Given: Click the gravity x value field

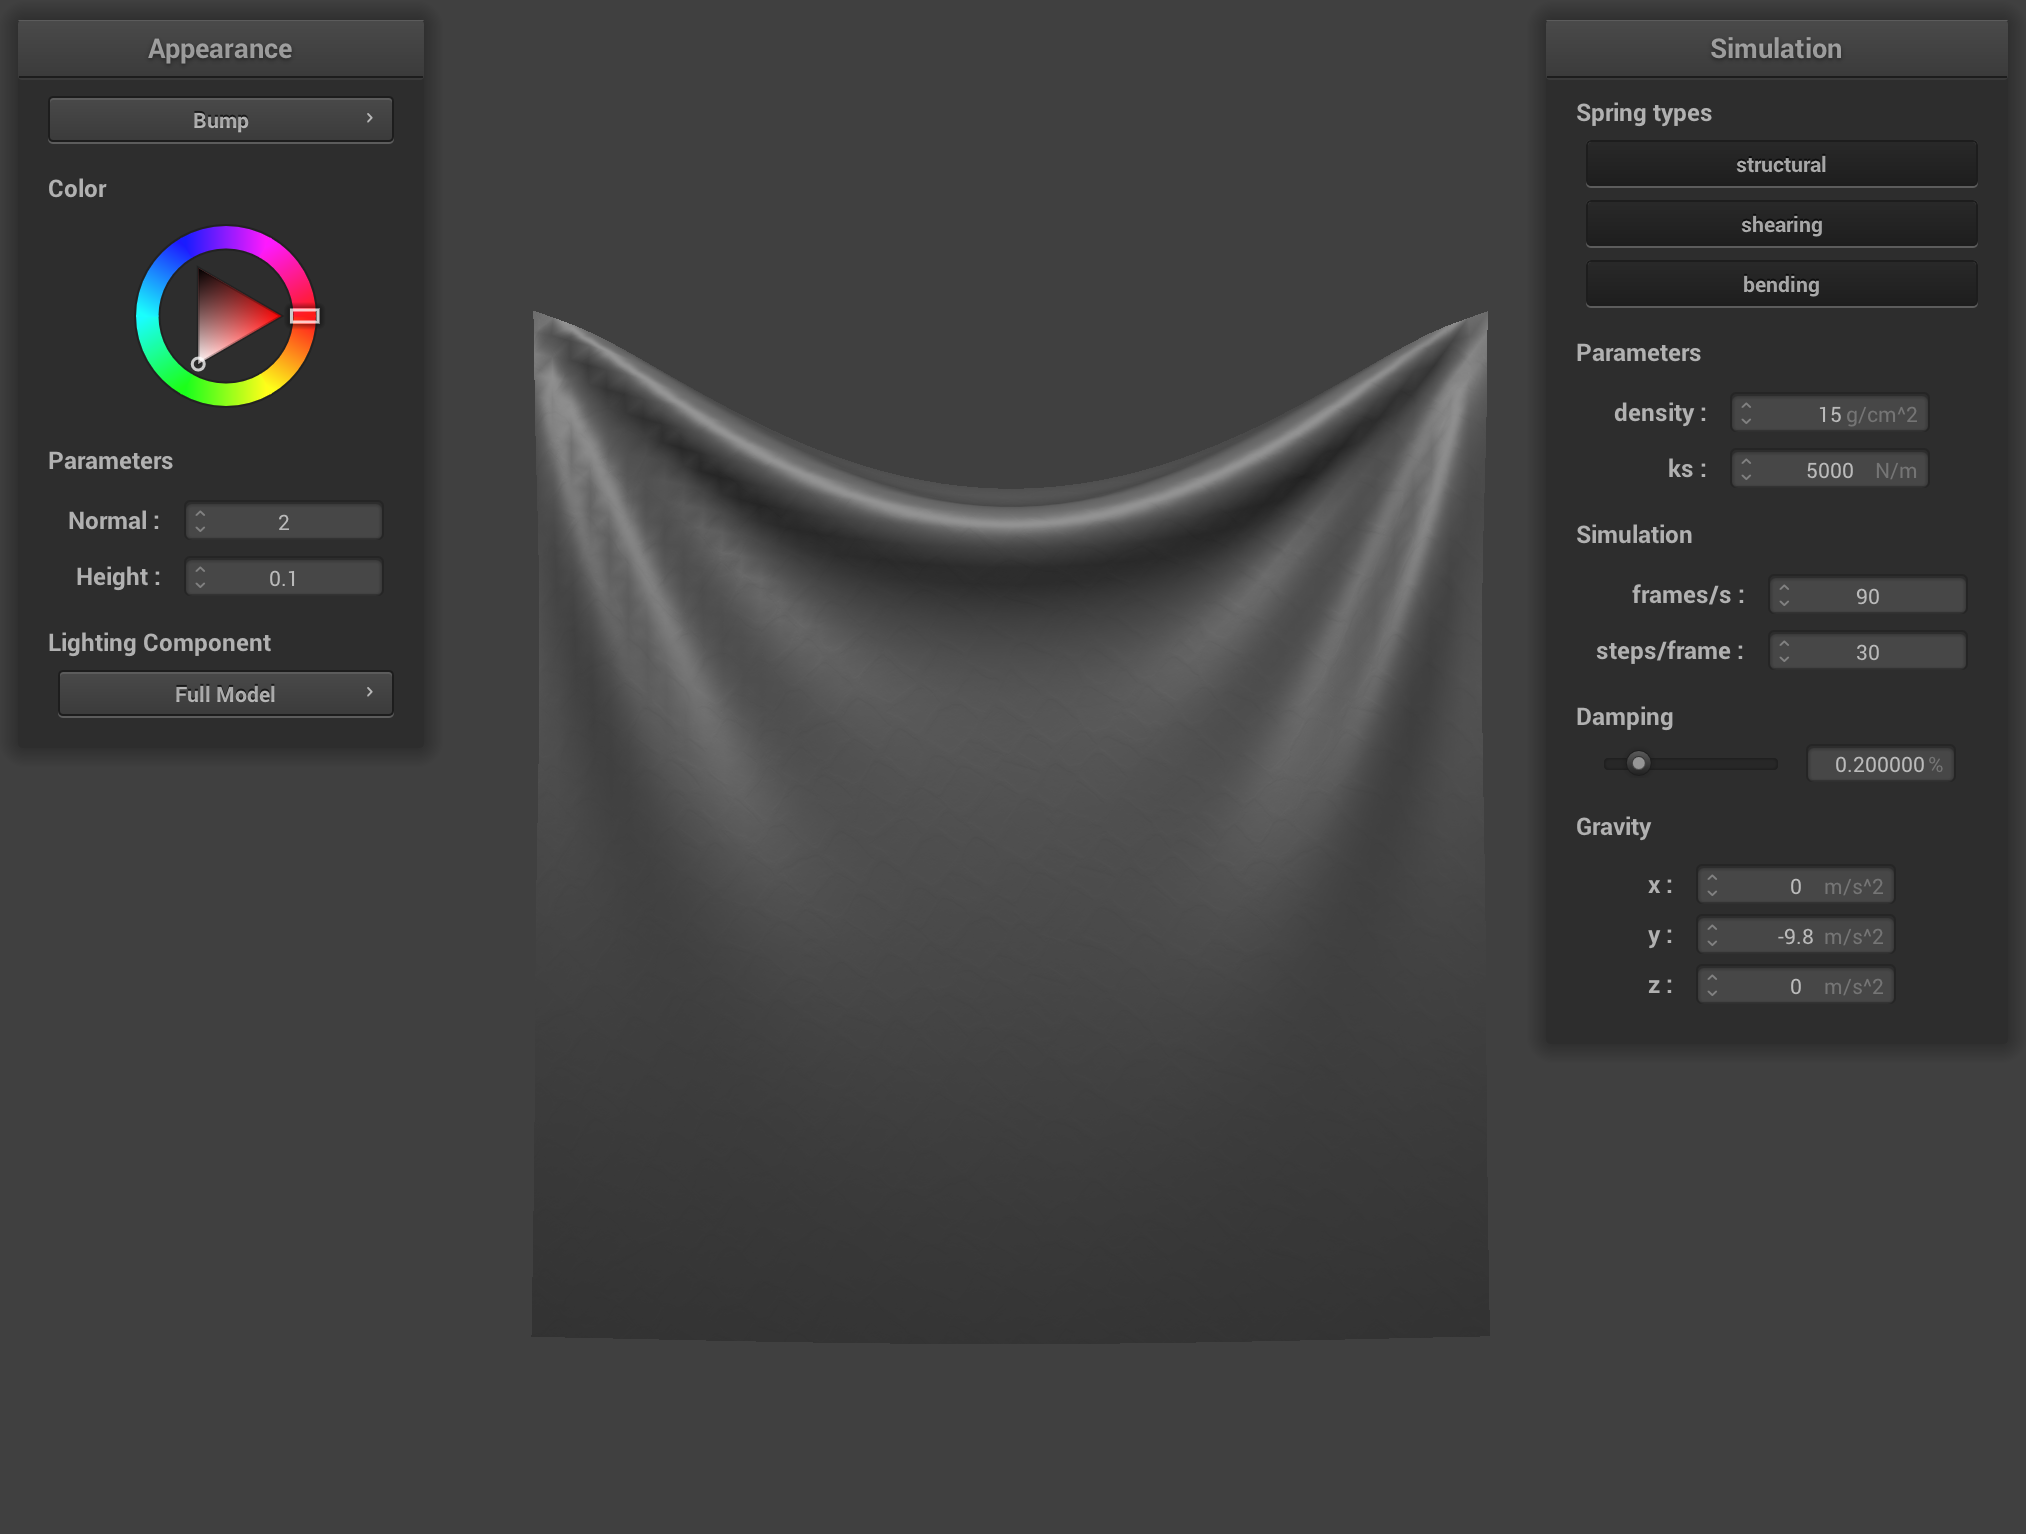Looking at the screenshot, I should pyautogui.click(x=1796, y=886).
